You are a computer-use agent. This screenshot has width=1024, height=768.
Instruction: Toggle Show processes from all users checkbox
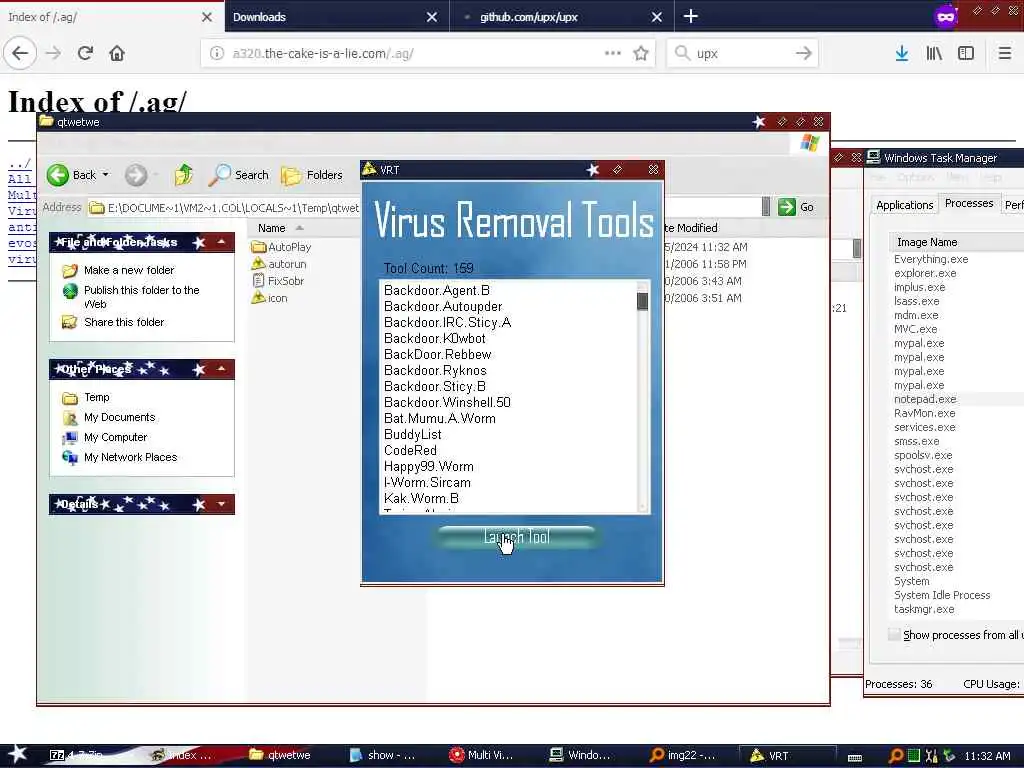tap(894, 635)
